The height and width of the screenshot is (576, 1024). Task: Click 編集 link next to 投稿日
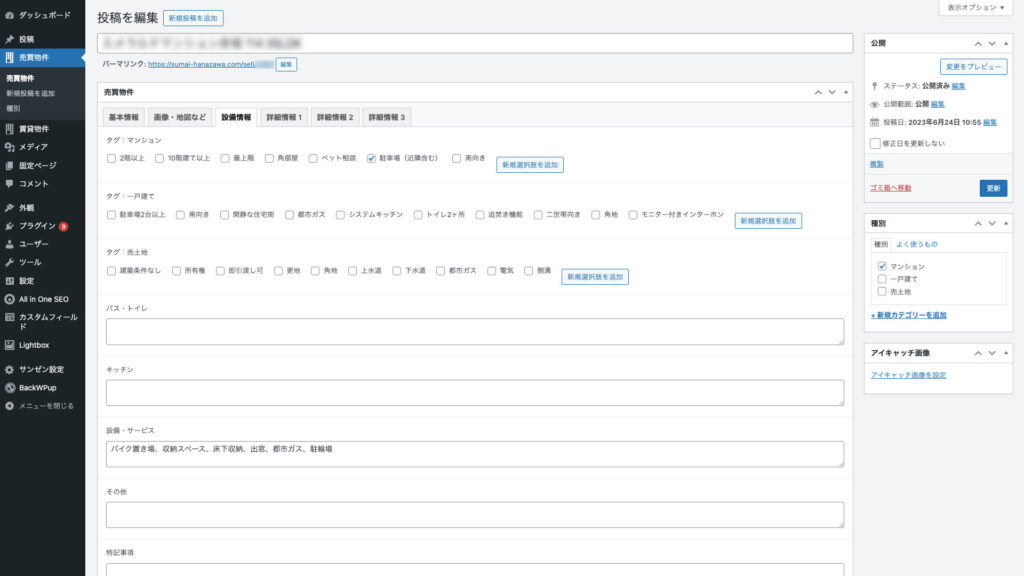point(990,122)
